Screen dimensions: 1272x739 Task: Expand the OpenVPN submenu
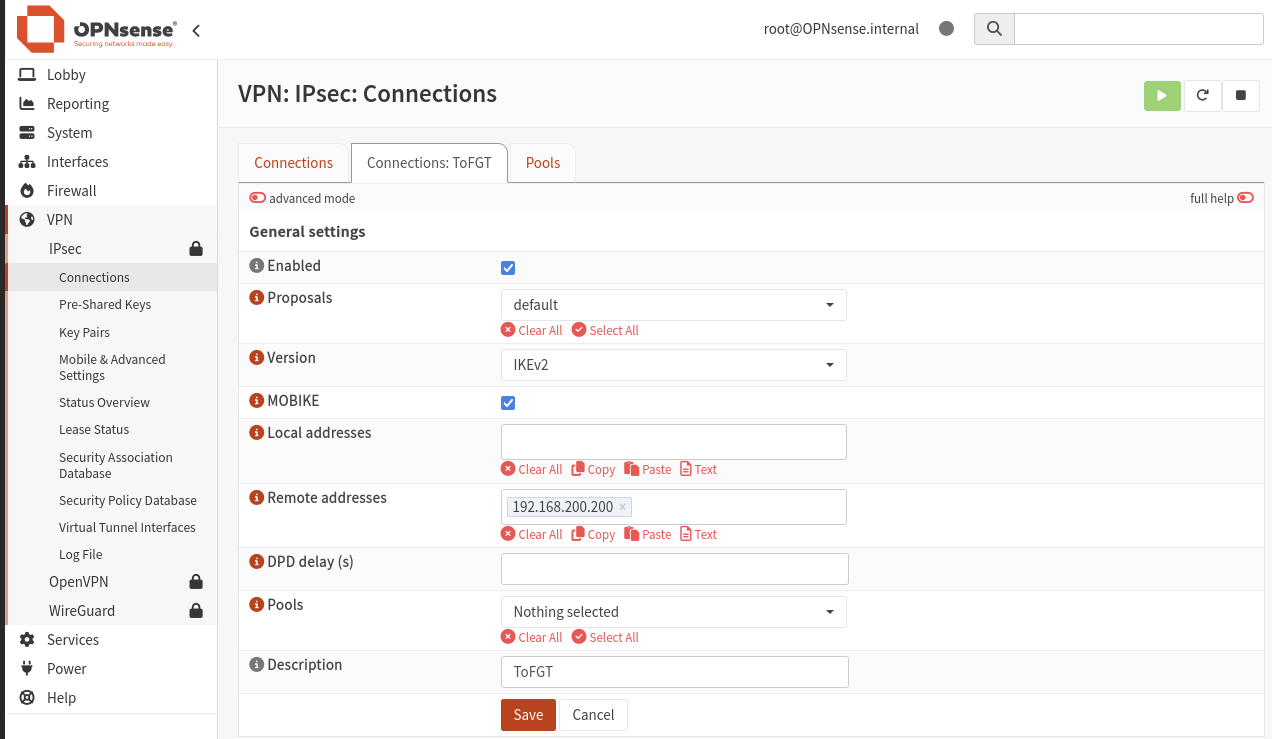[x=110, y=582]
